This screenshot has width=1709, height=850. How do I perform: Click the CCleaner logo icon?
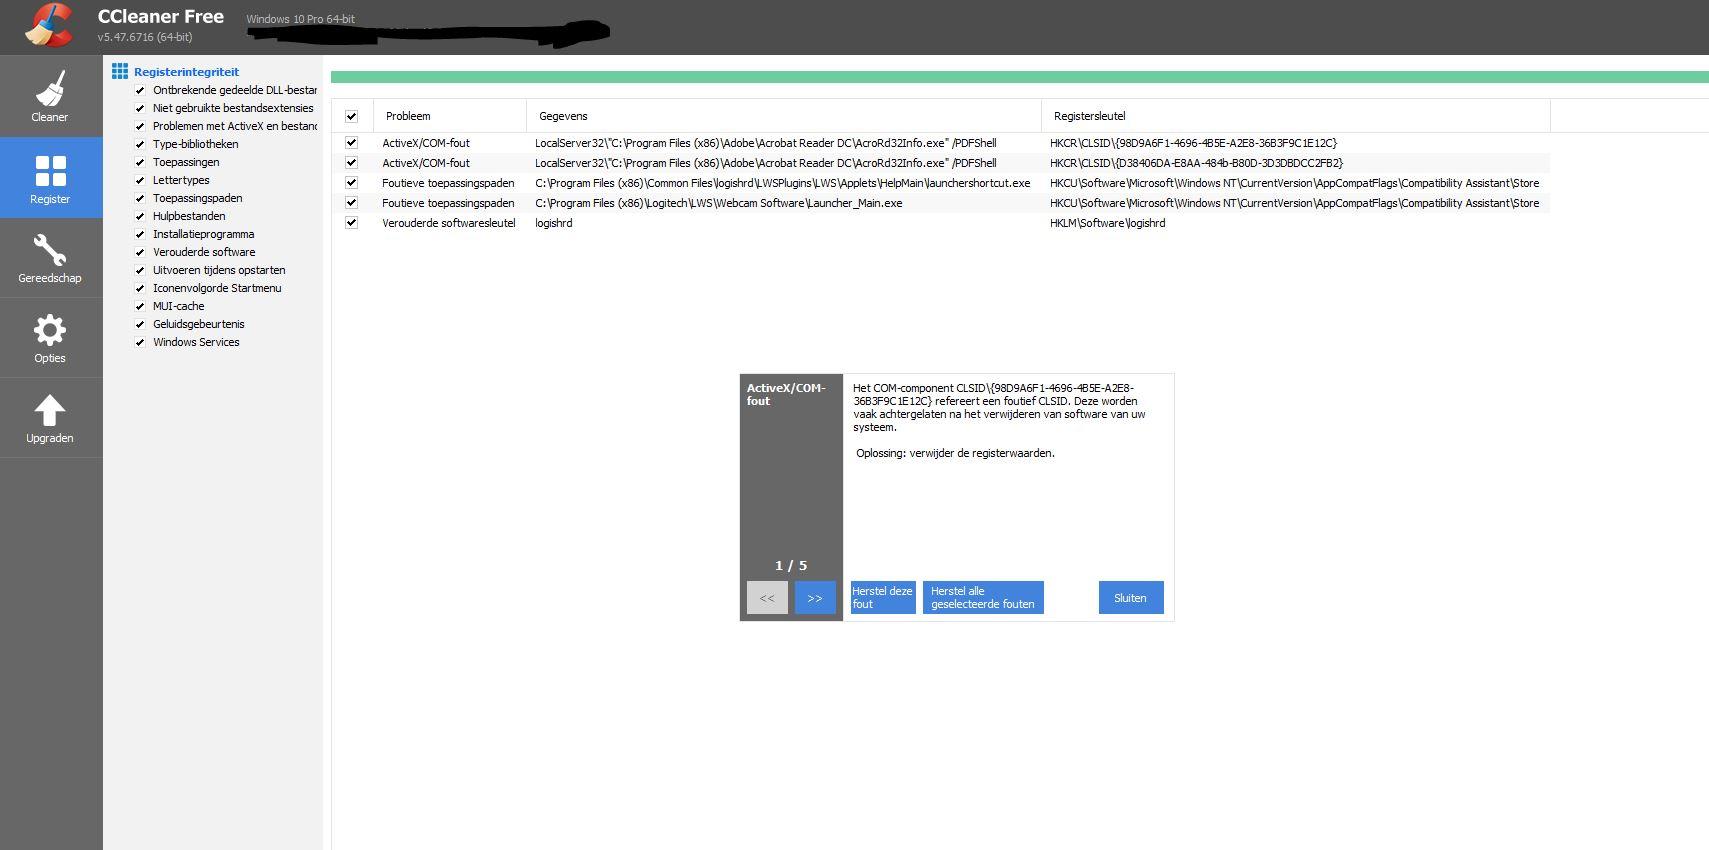[x=49, y=26]
